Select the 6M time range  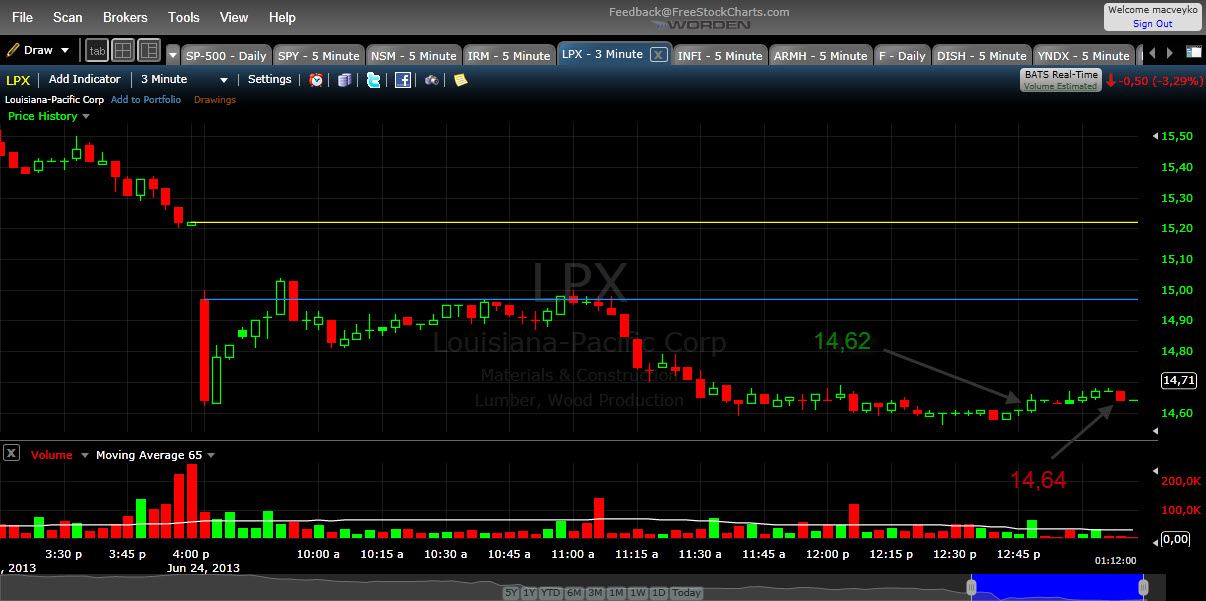[574, 593]
